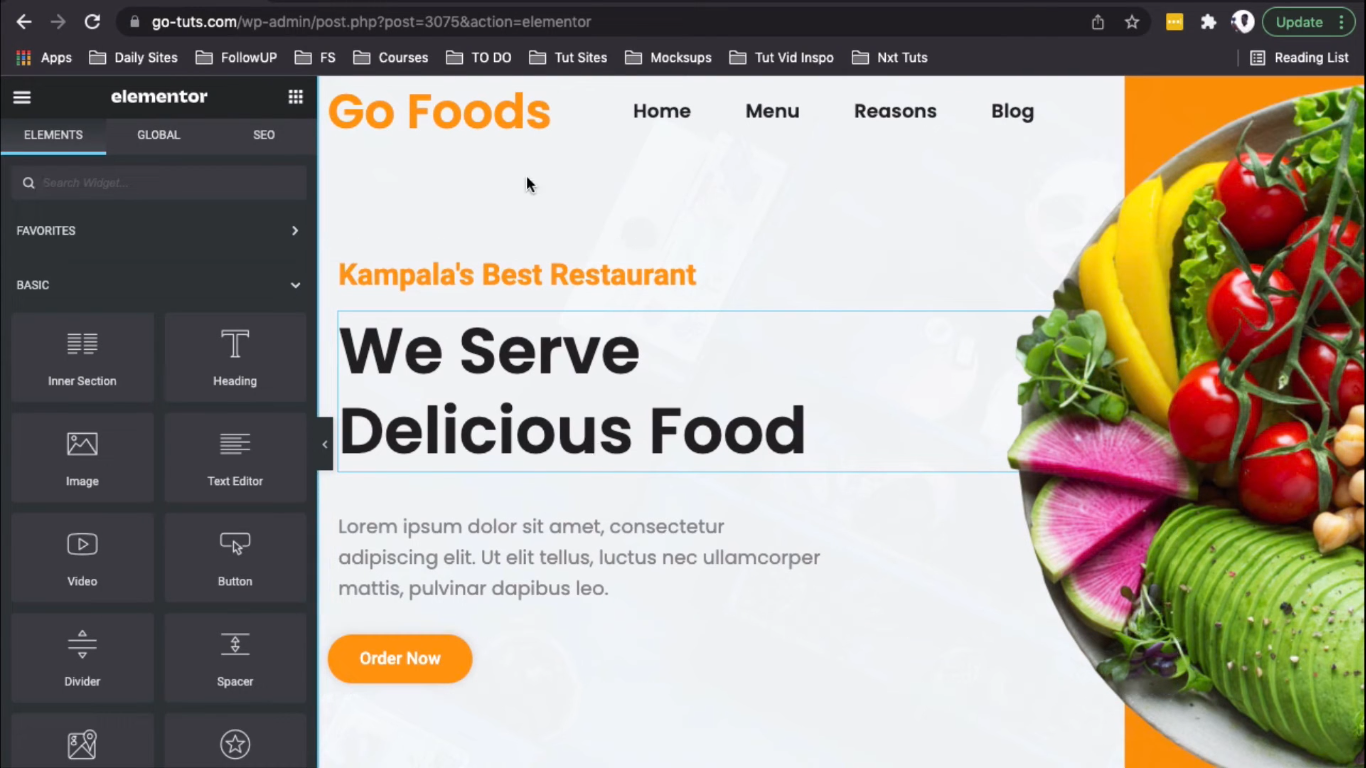Select the Text Editor widget
Viewport: 1366px width, 768px height.
click(235, 457)
